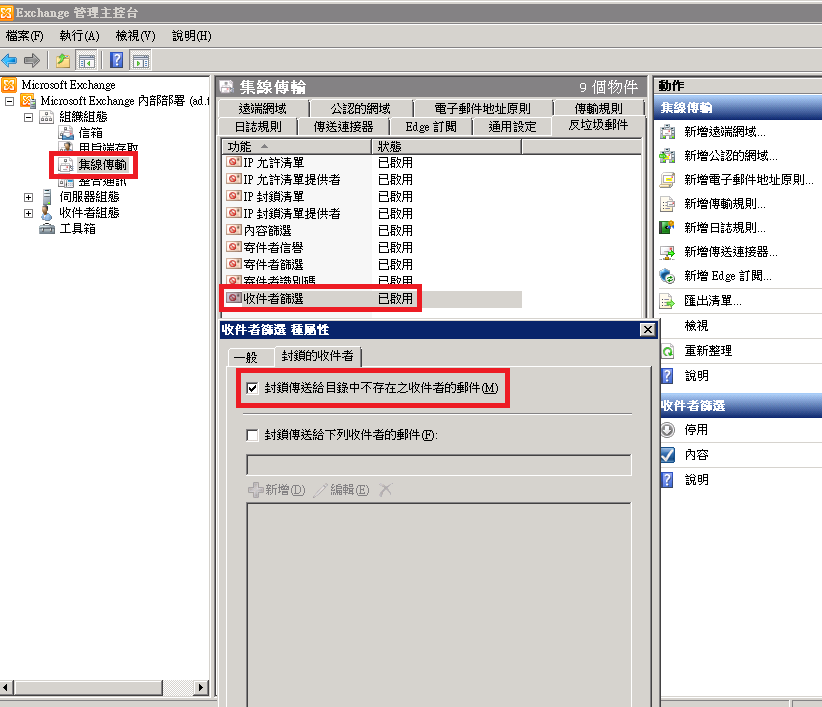The height and width of the screenshot is (707, 822).
Task: Click the 說明 help icon under 收件者篩選
Action: pos(667,480)
